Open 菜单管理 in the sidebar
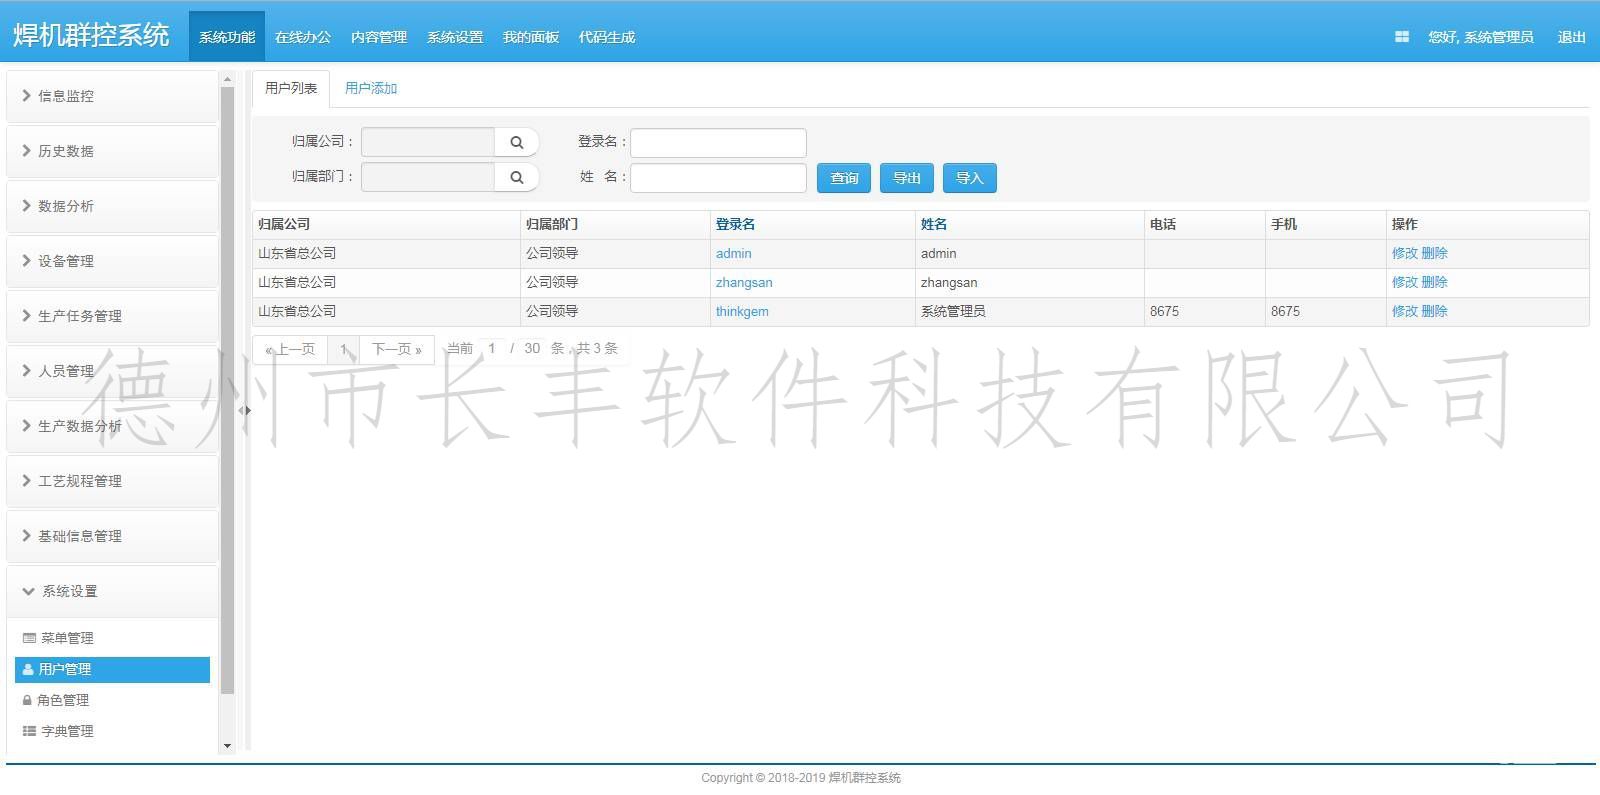This screenshot has width=1600, height=795. point(67,638)
